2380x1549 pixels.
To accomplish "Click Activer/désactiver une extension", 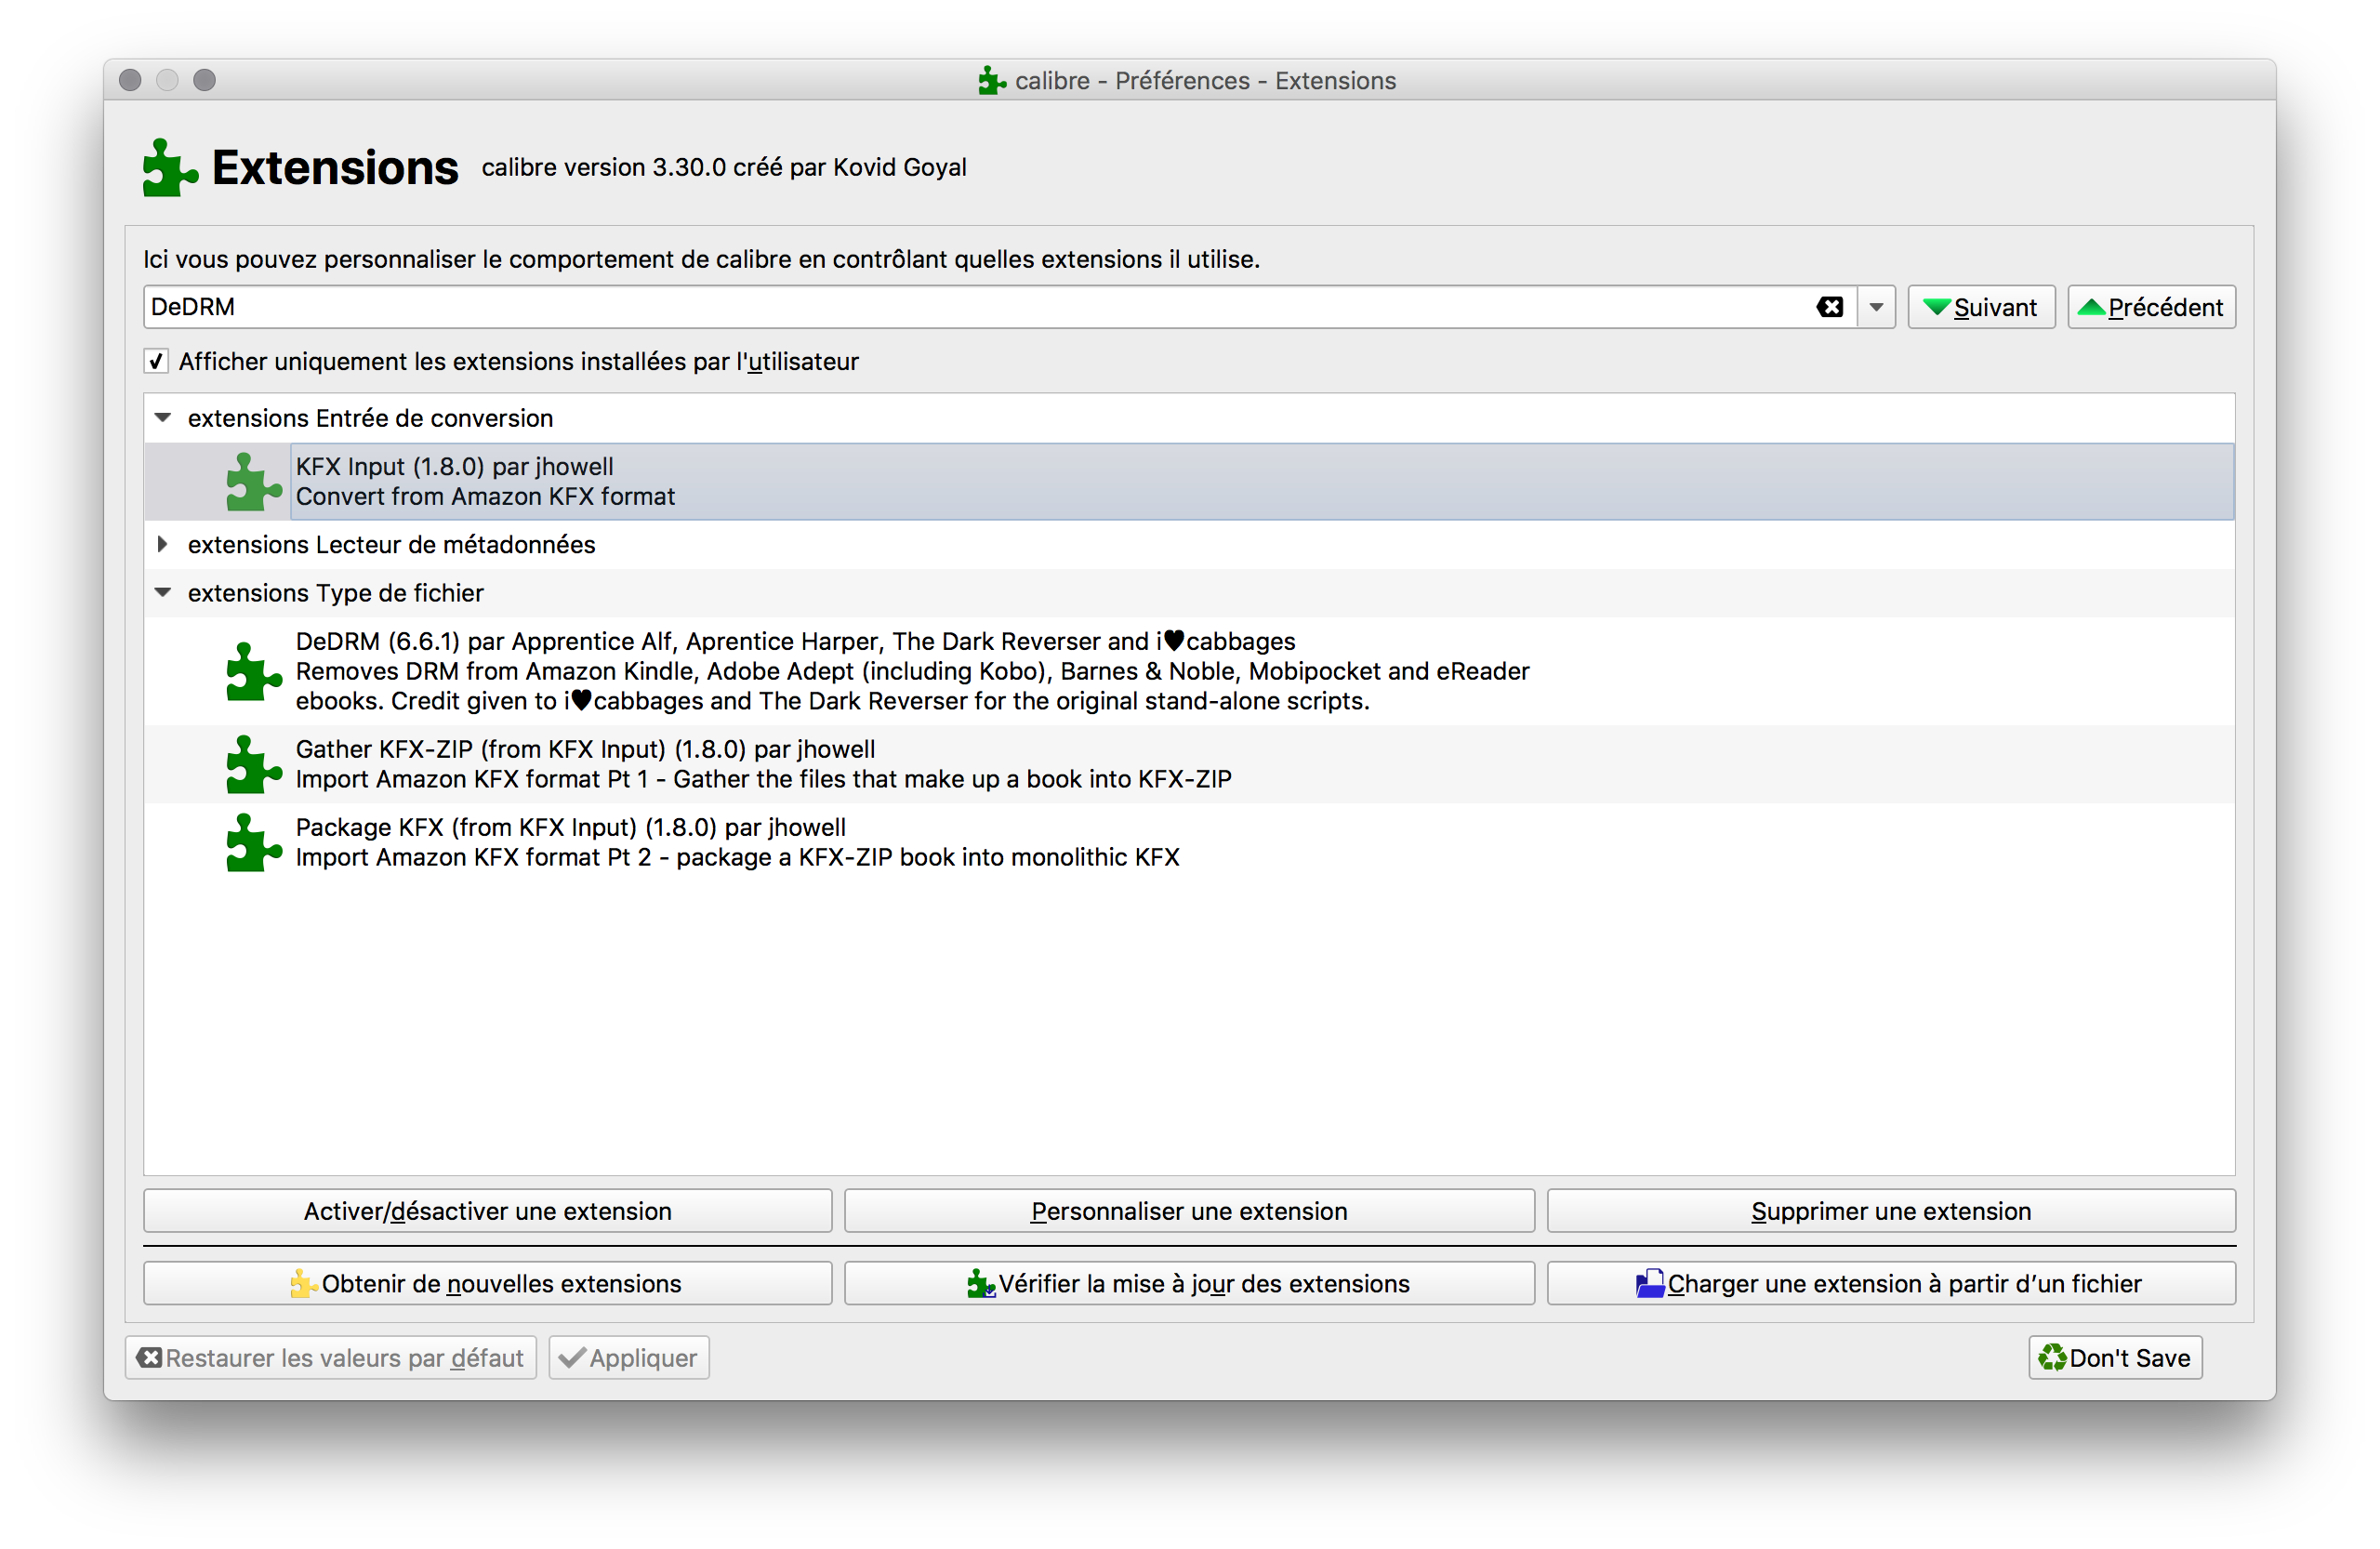I will (x=487, y=1211).
